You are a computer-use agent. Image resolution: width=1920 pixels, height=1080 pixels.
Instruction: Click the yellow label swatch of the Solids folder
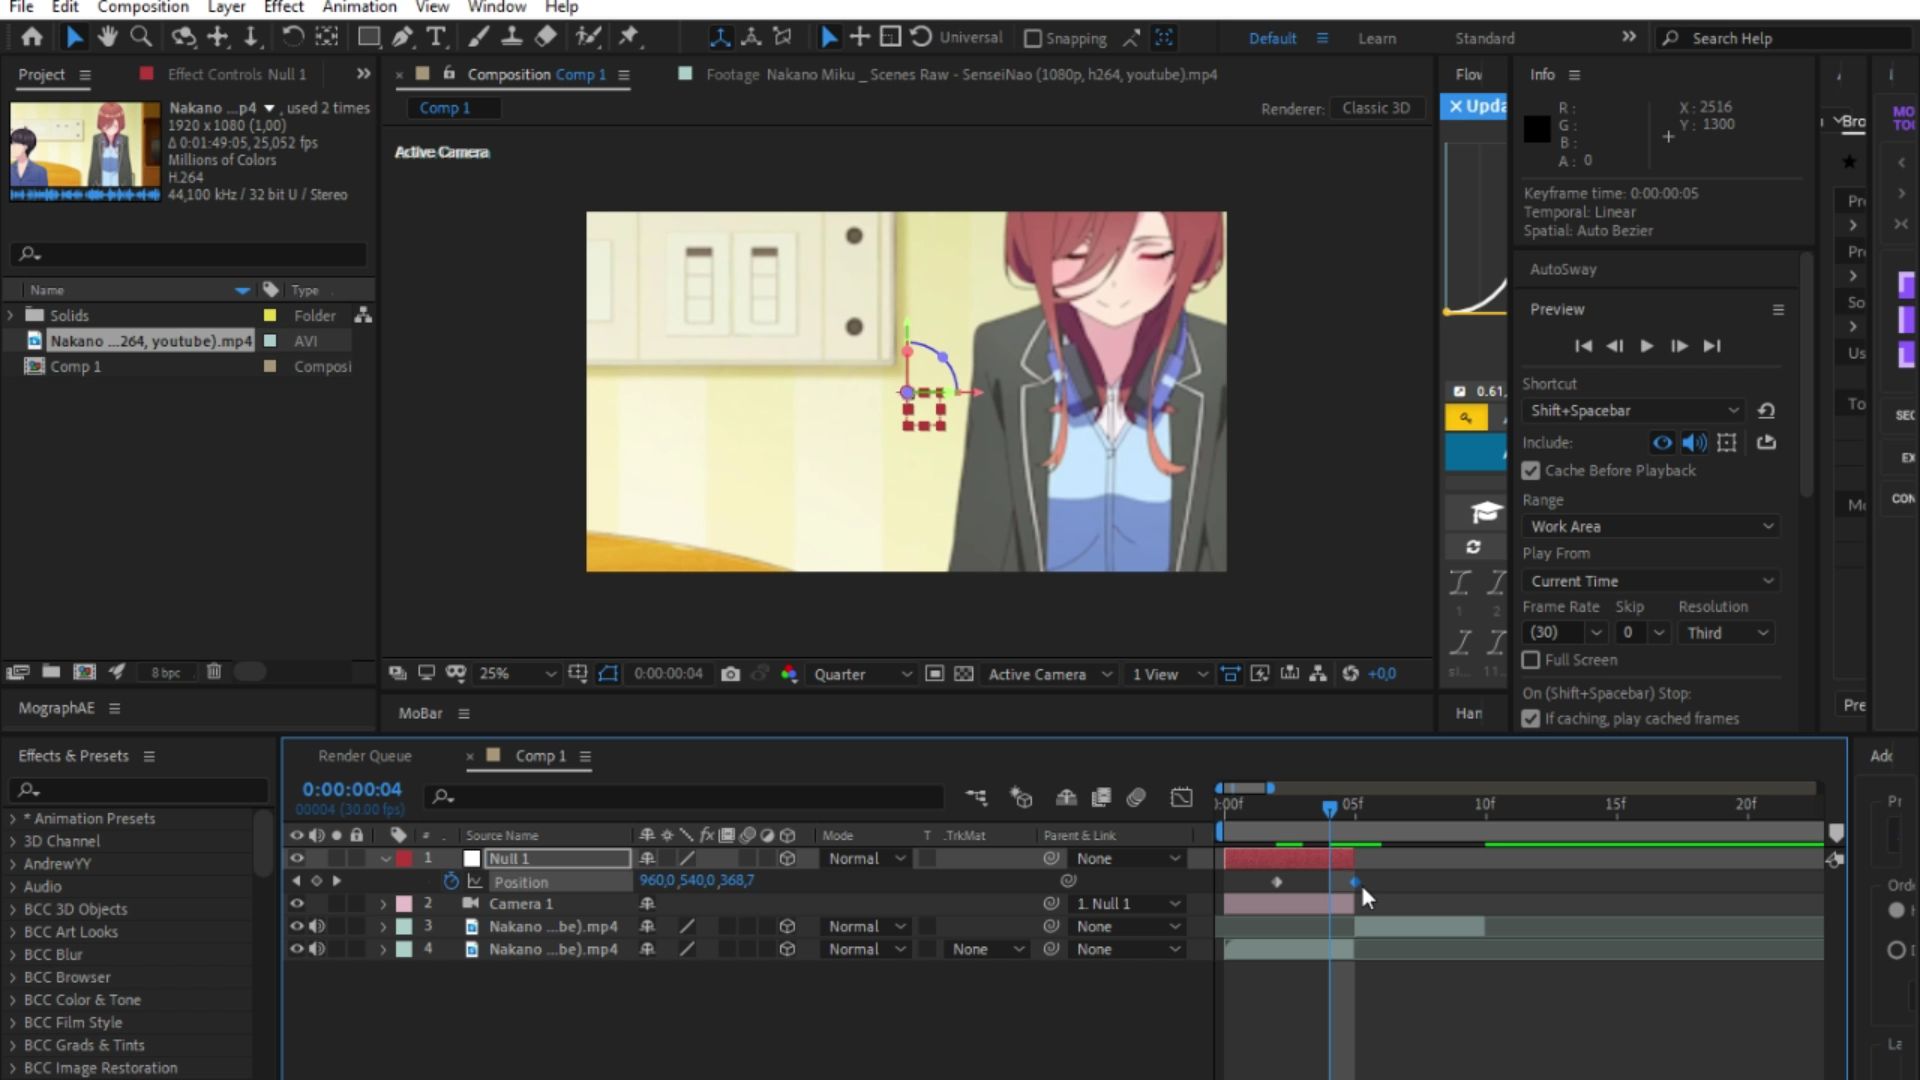(269, 315)
